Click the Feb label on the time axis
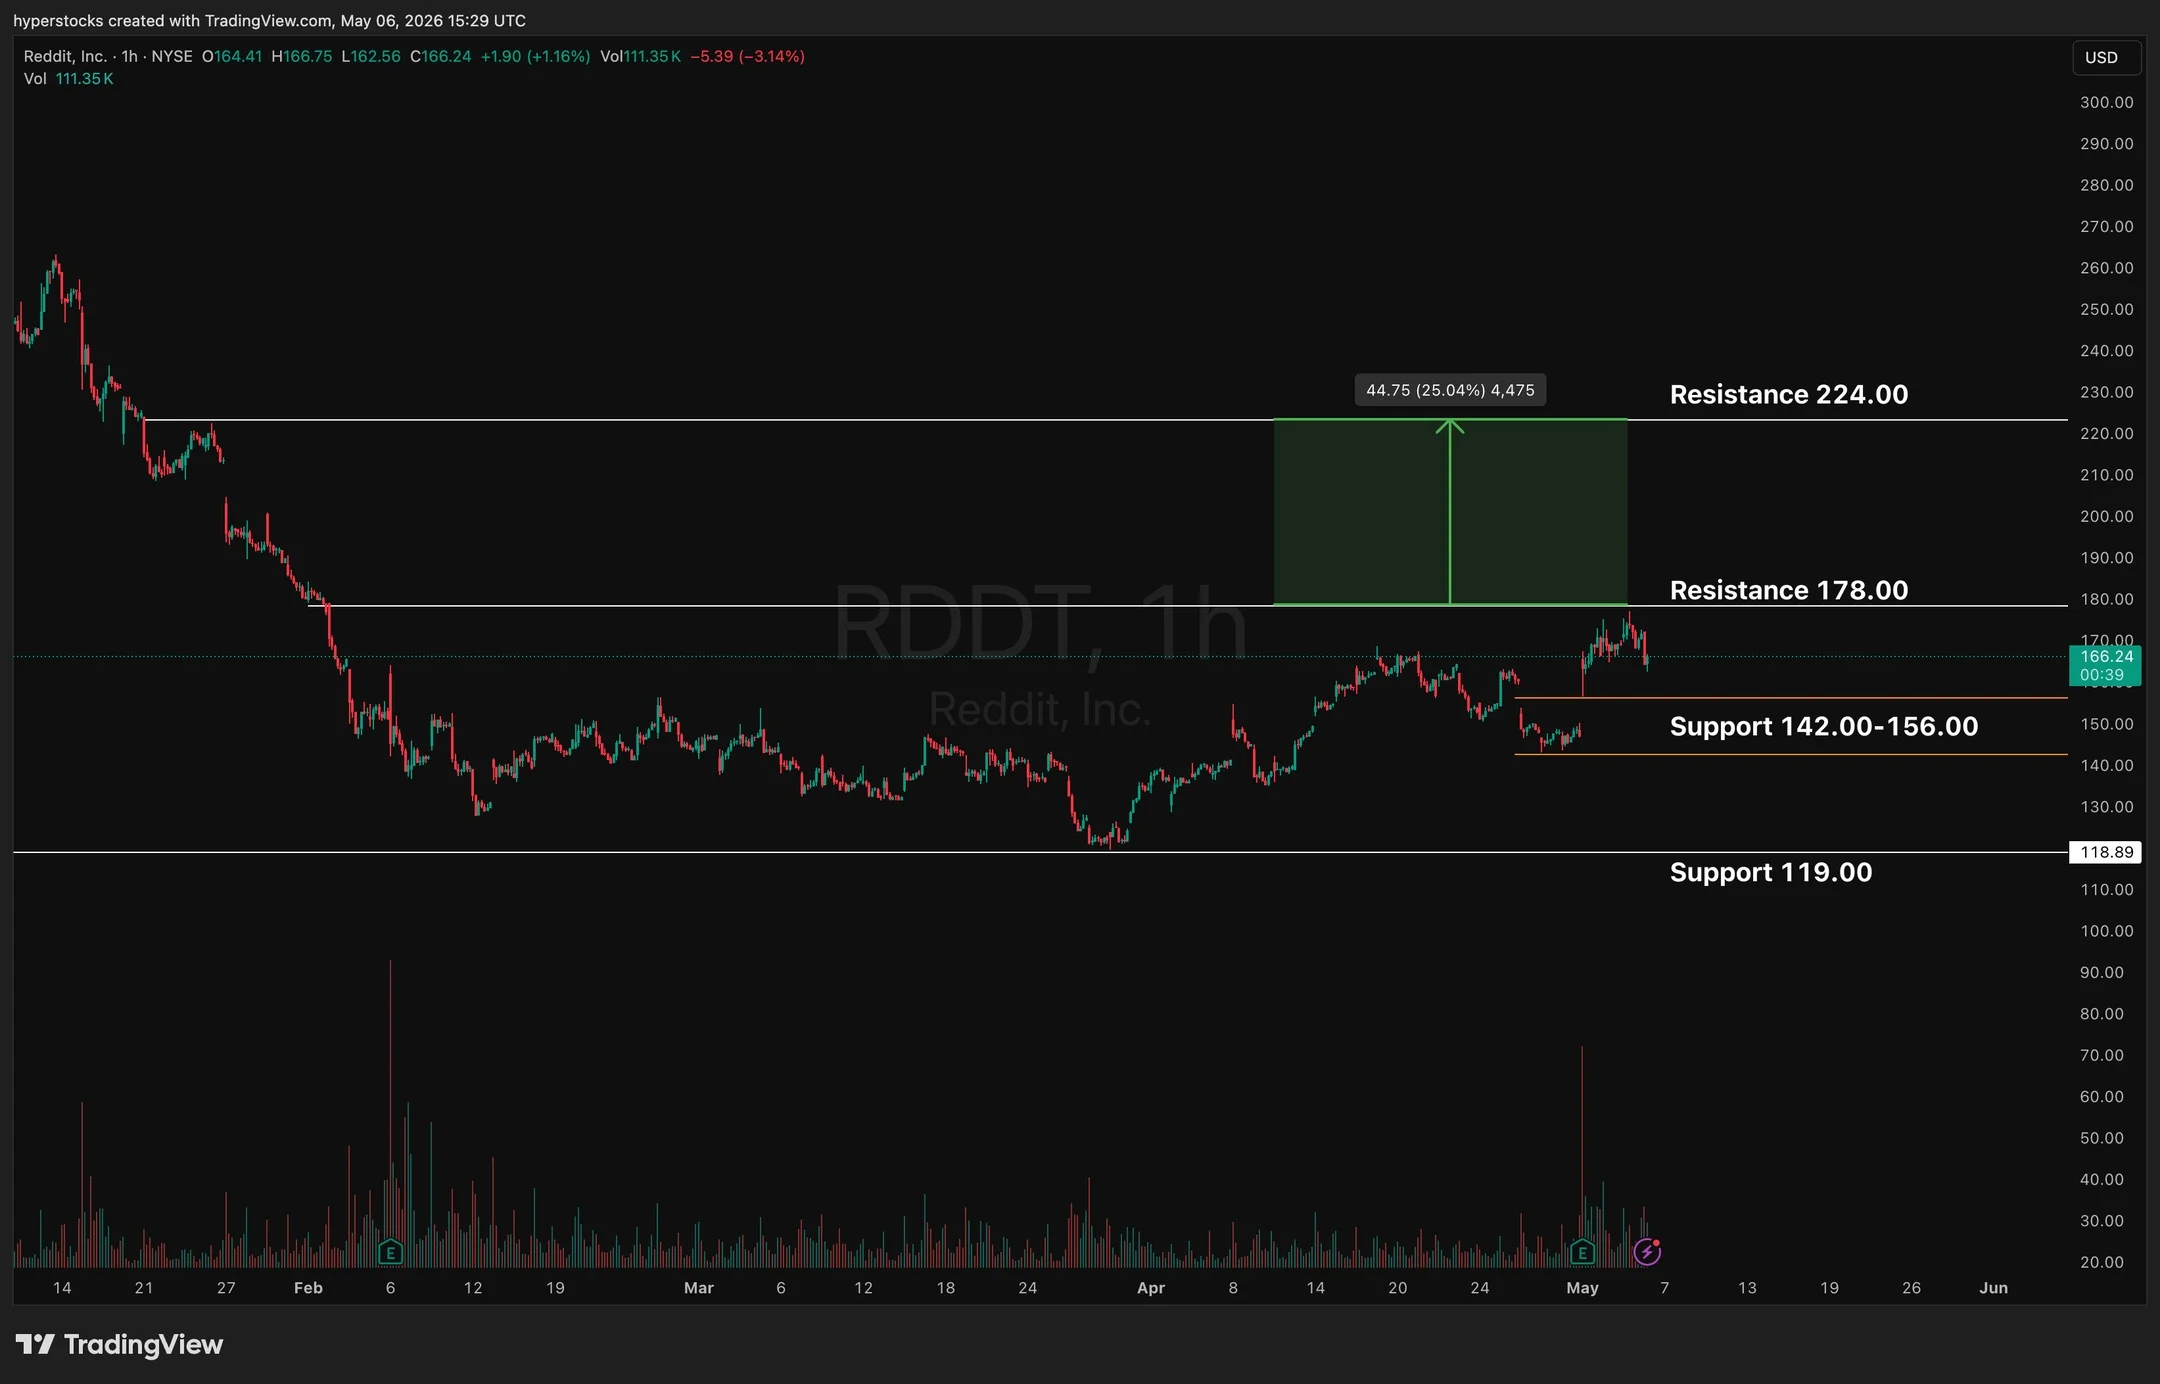The width and height of the screenshot is (2160, 1384). click(308, 1288)
